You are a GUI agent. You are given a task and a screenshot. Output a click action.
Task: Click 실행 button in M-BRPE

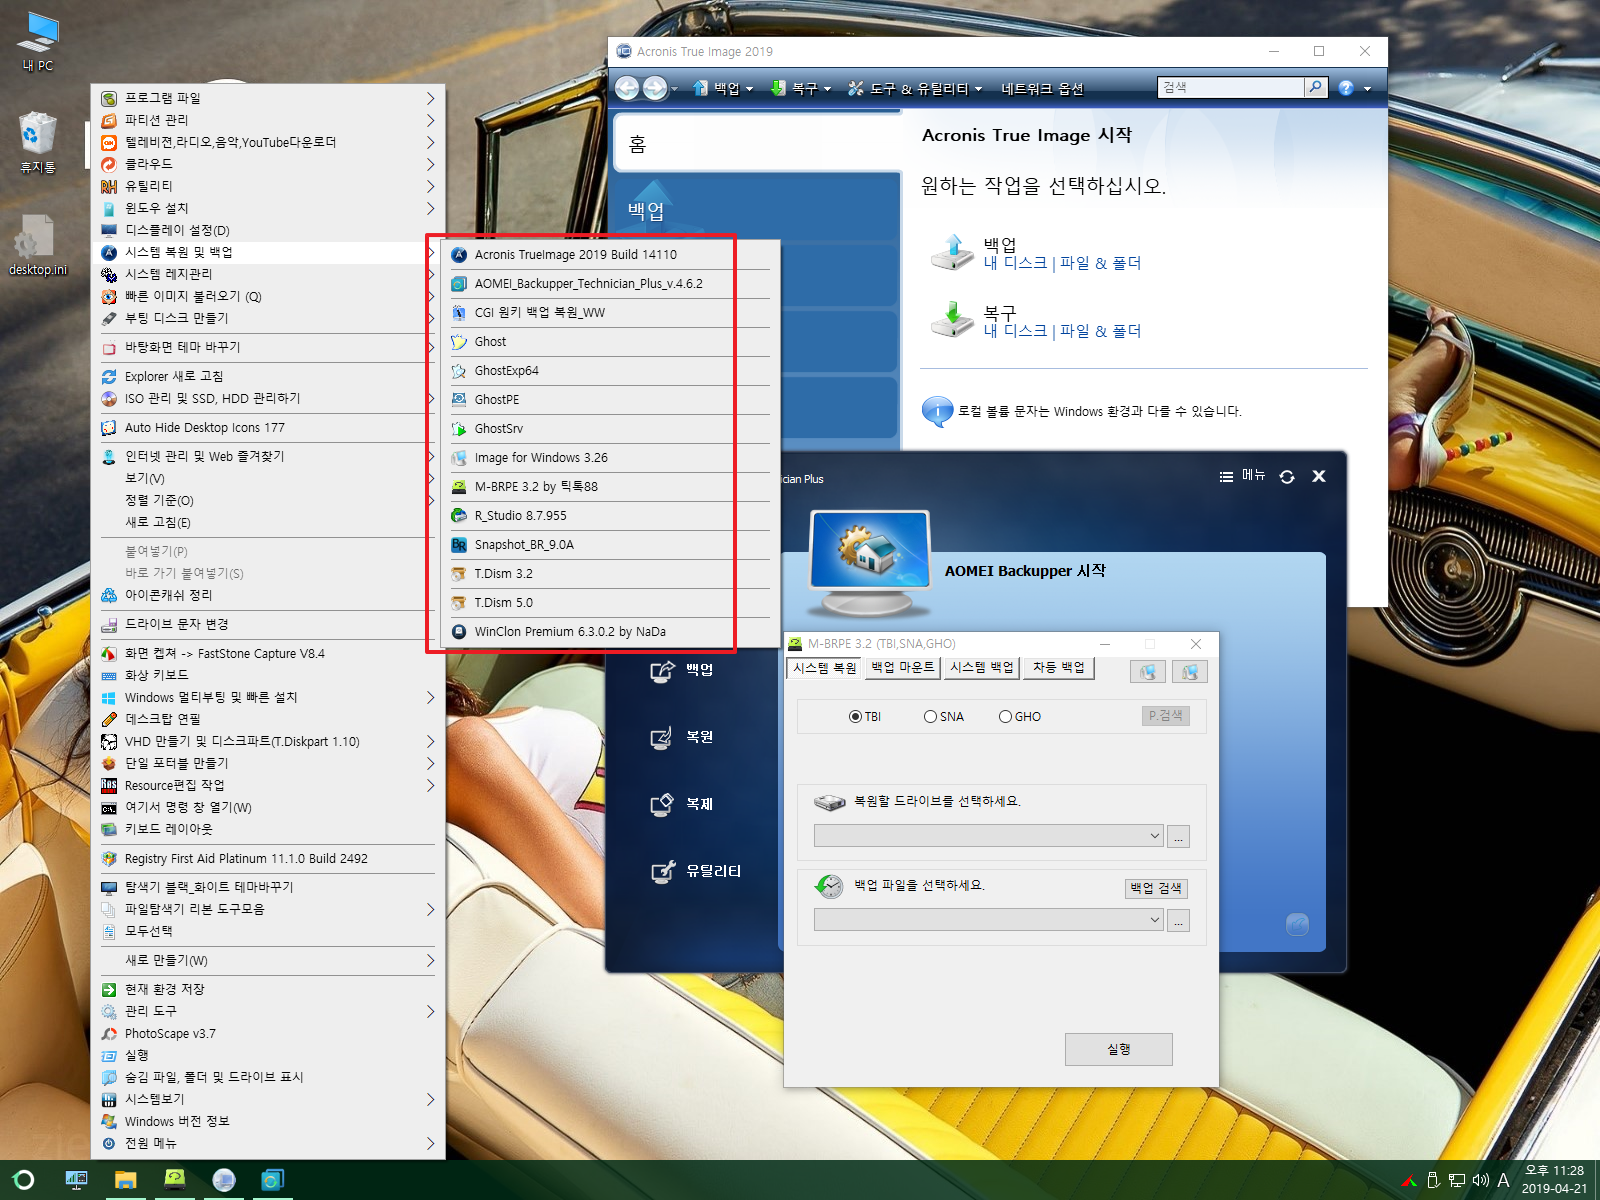click(x=1119, y=1049)
